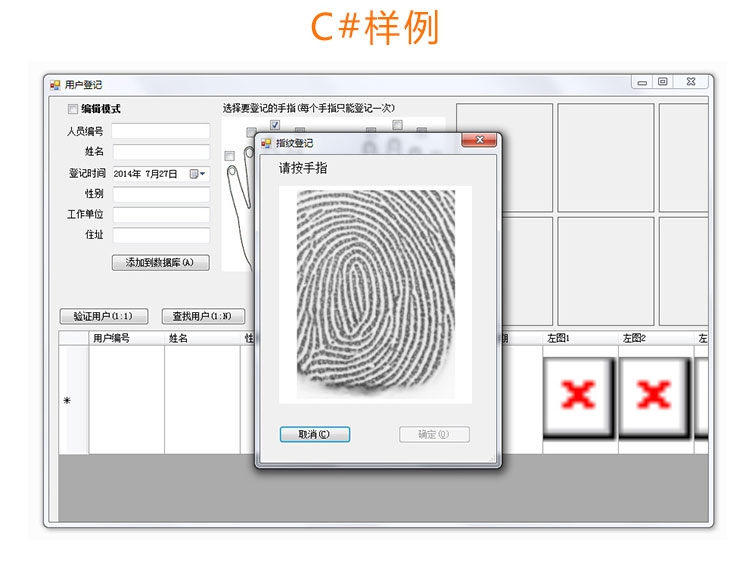Click the fingerprint preview image
This screenshot has height=584, width=750.
375,294
